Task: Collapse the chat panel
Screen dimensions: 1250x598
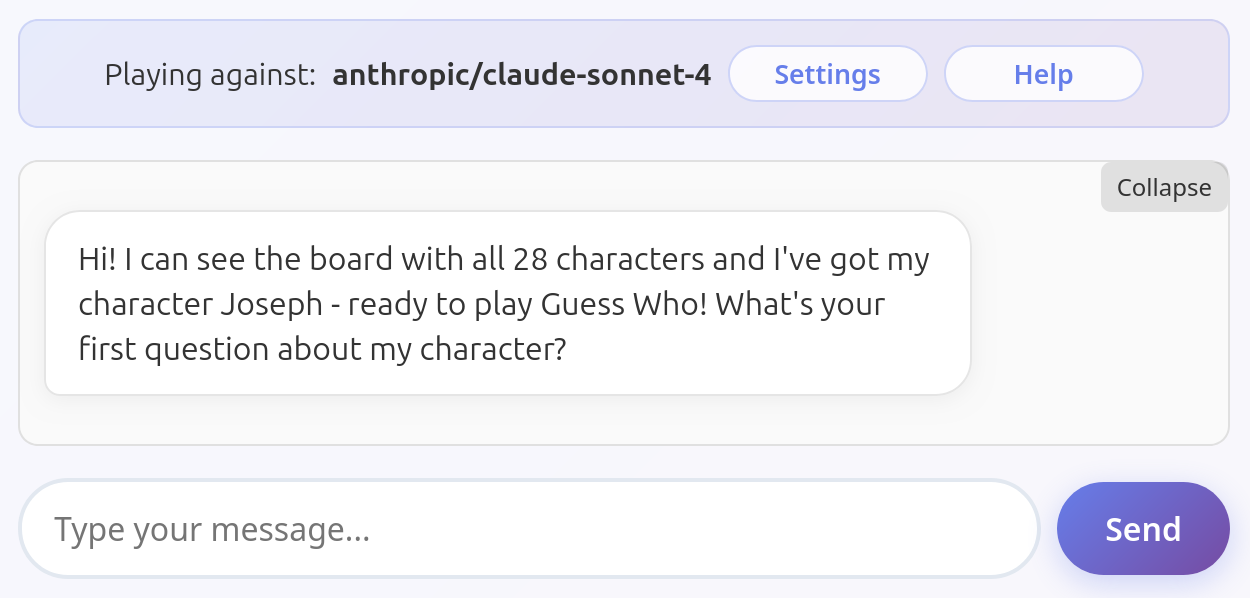Action: click(1164, 187)
